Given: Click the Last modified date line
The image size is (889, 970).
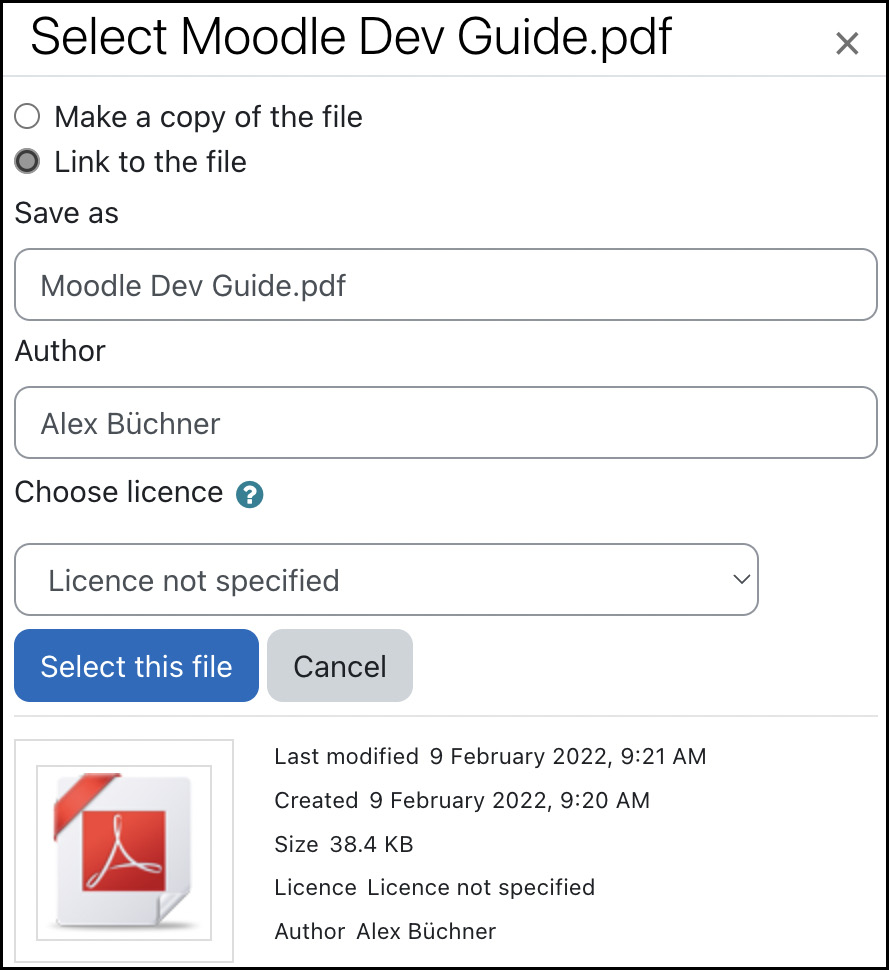Looking at the screenshot, I should pos(490,757).
